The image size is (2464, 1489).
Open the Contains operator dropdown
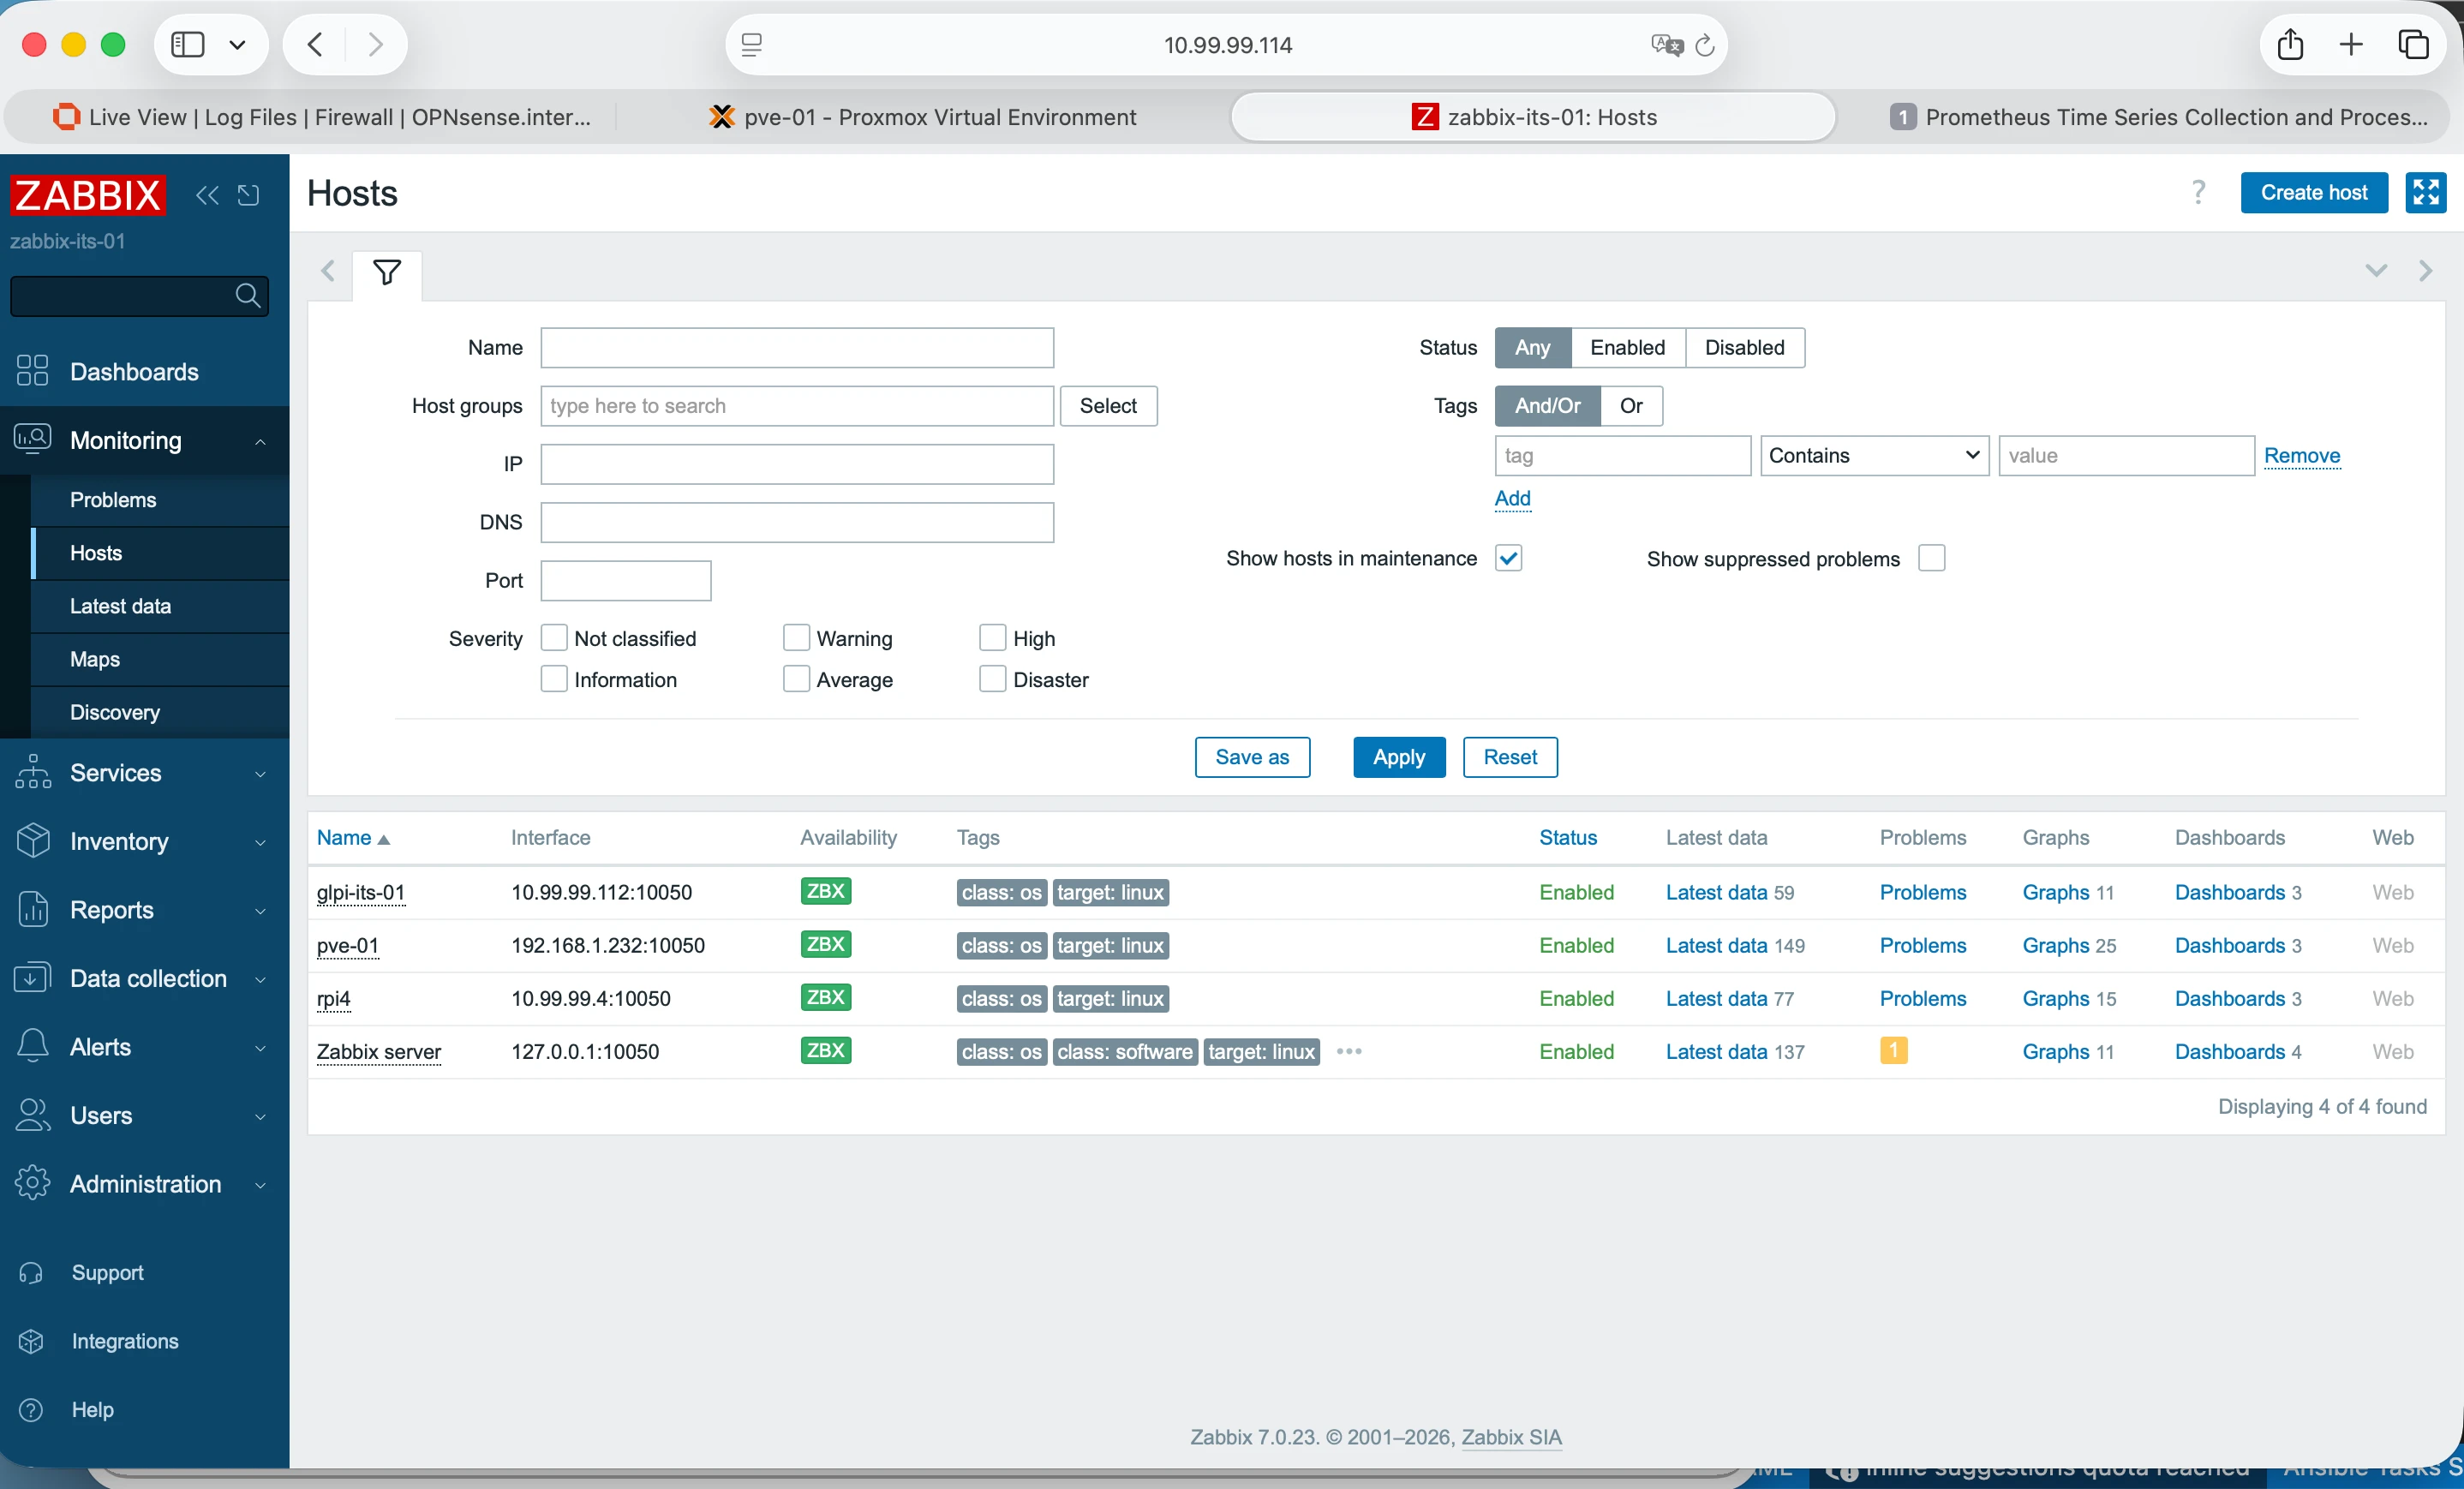pyautogui.click(x=1873, y=455)
